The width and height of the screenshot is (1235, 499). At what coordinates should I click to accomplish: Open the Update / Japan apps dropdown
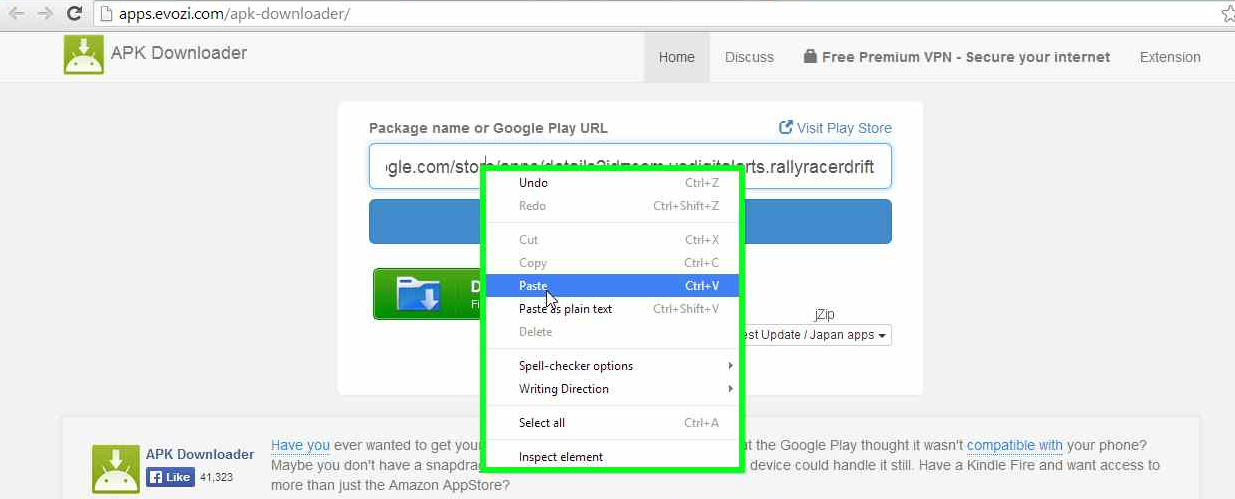pos(816,335)
